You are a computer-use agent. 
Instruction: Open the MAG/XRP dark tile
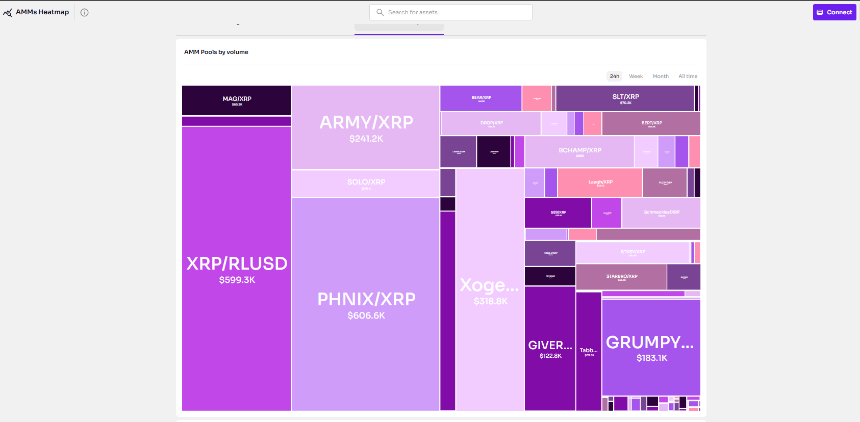pyautogui.click(x=236, y=100)
